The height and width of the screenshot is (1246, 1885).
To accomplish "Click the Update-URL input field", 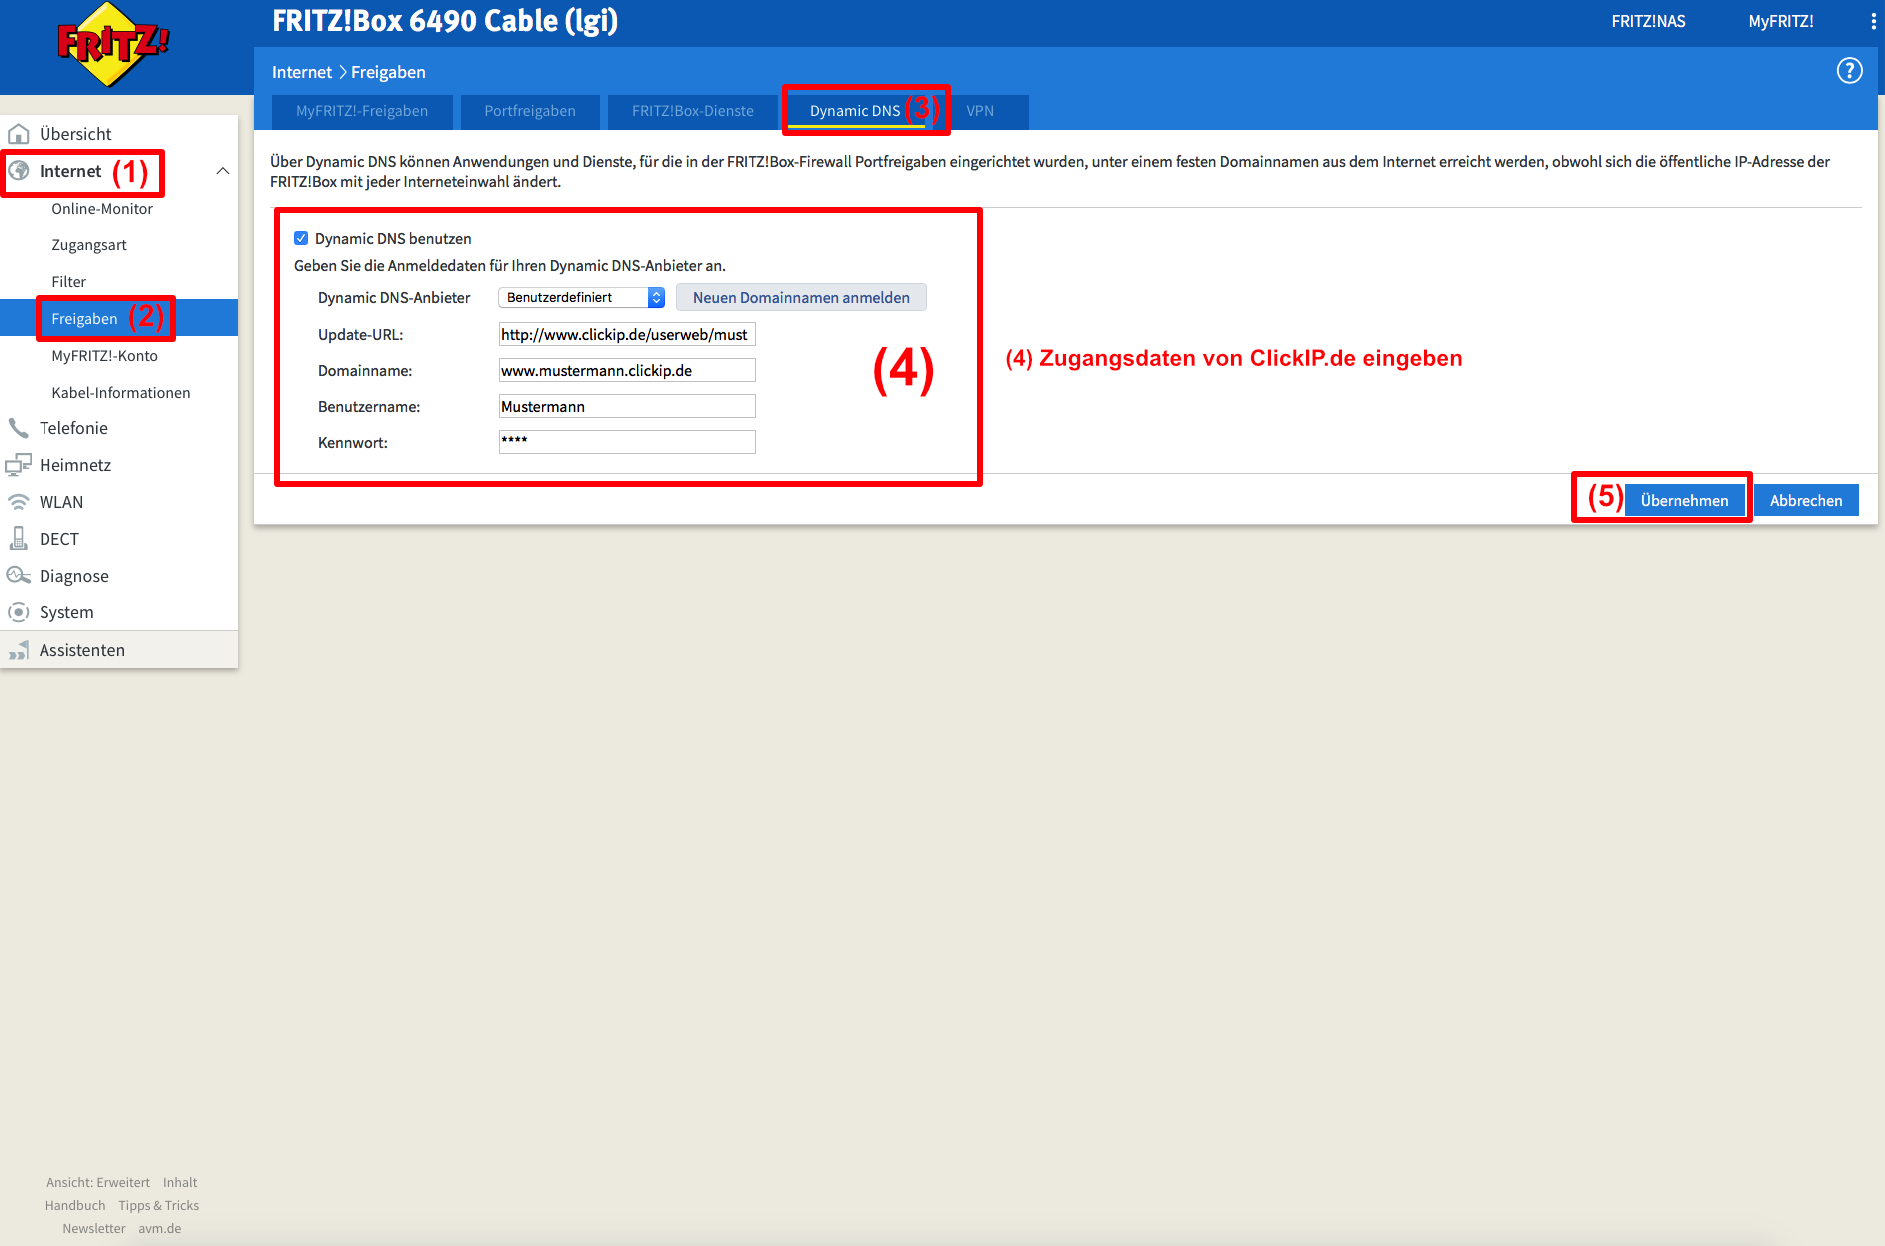I will 627,334.
